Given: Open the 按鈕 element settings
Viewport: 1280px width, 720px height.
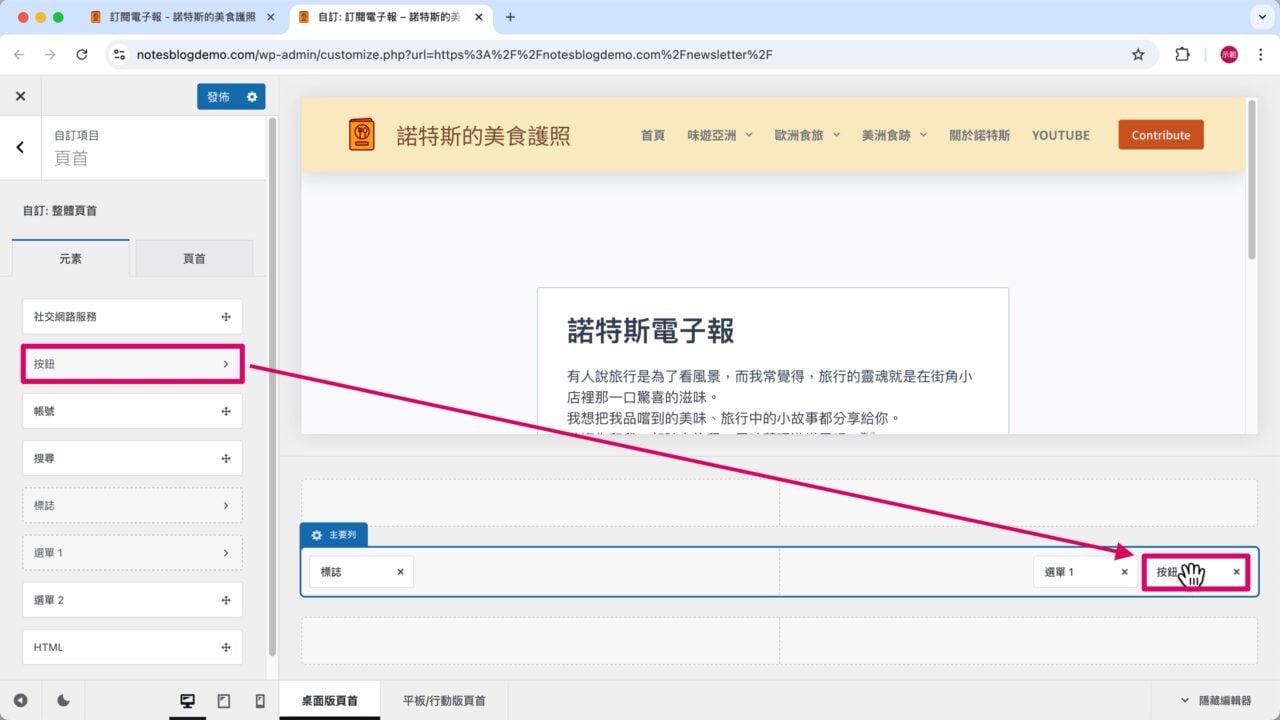Looking at the screenshot, I should (132, 364).
